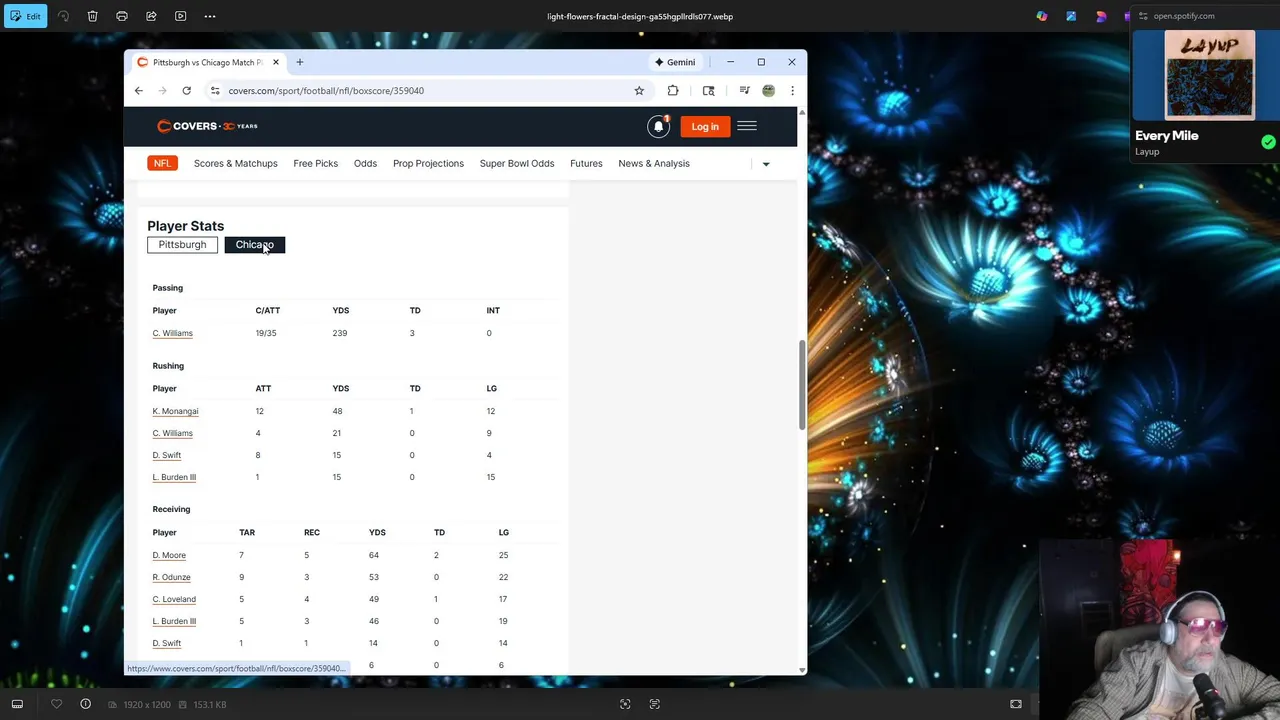Click the Clipchamp icon in Photos top bar

pos(1101,16)
